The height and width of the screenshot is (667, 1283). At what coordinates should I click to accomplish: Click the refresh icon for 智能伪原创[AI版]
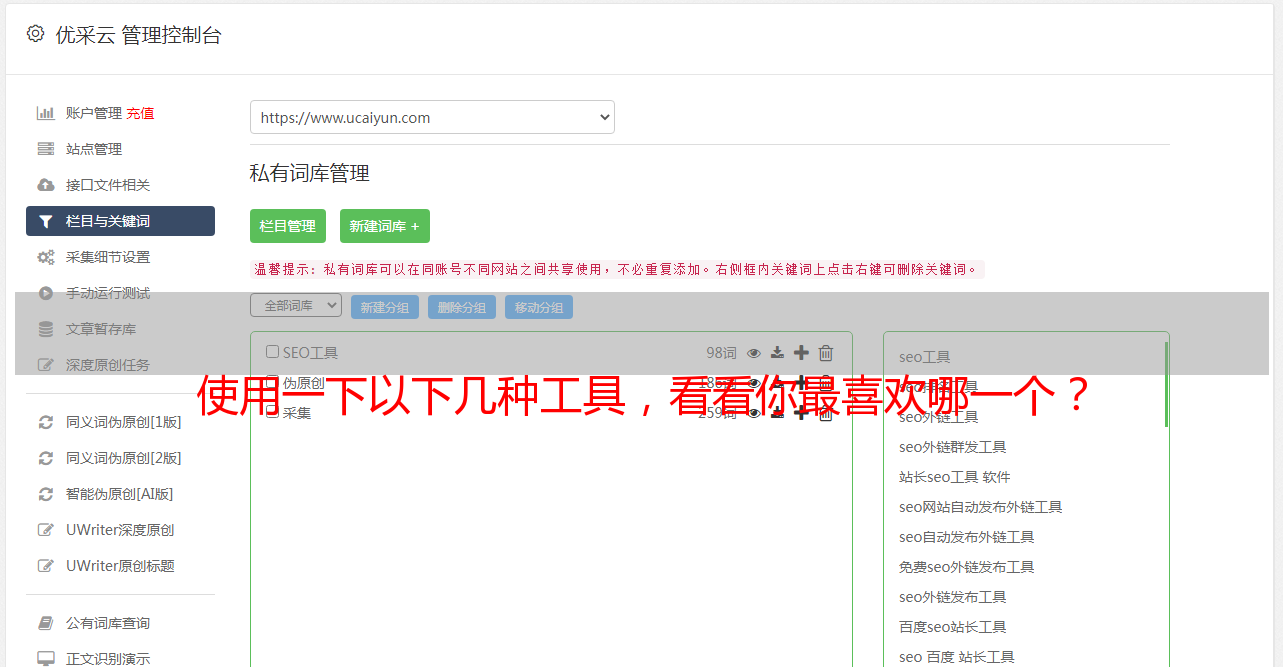click(46, 494)
